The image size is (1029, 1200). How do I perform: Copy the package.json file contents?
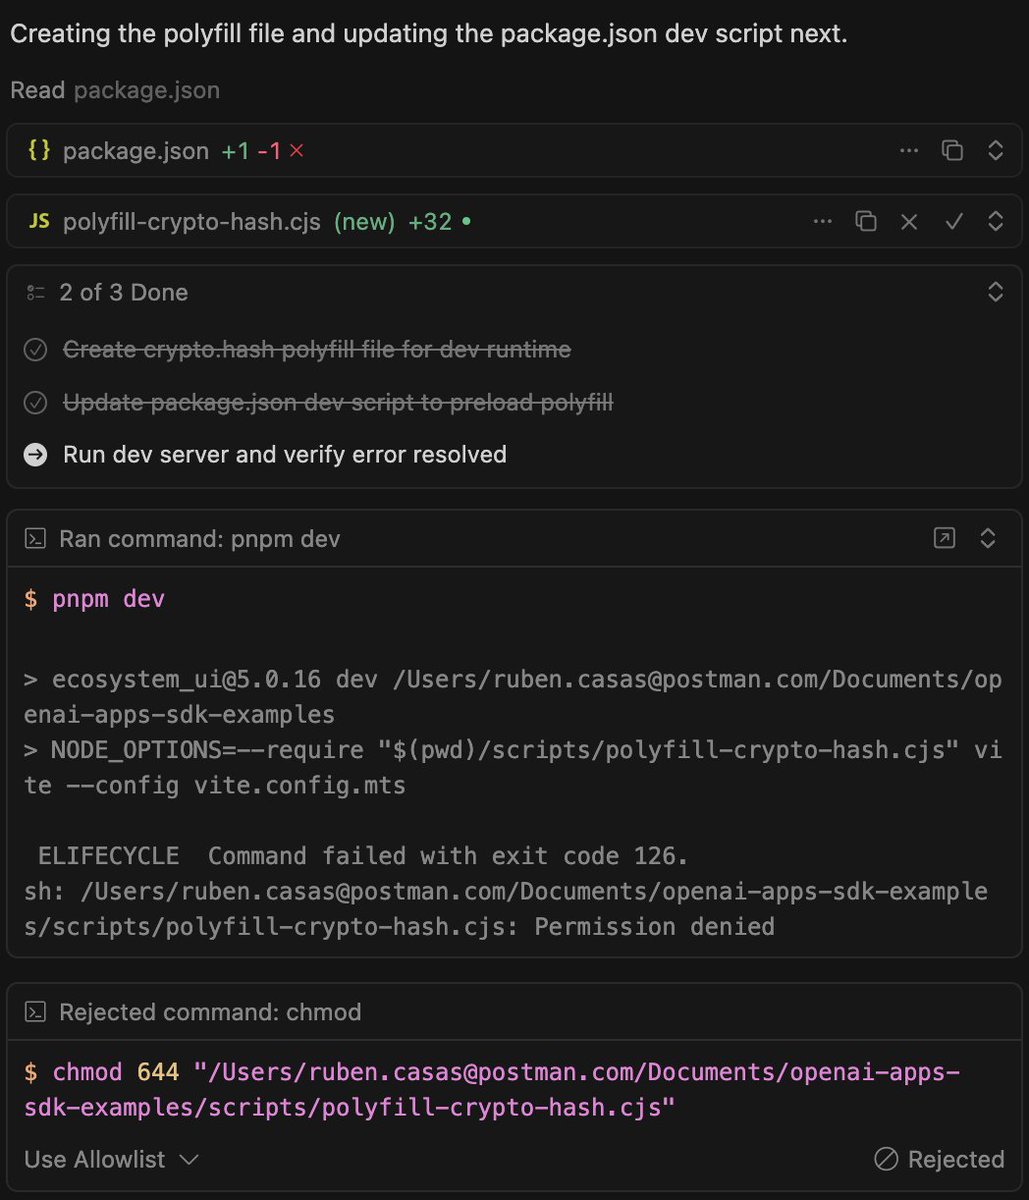point(952,150)
